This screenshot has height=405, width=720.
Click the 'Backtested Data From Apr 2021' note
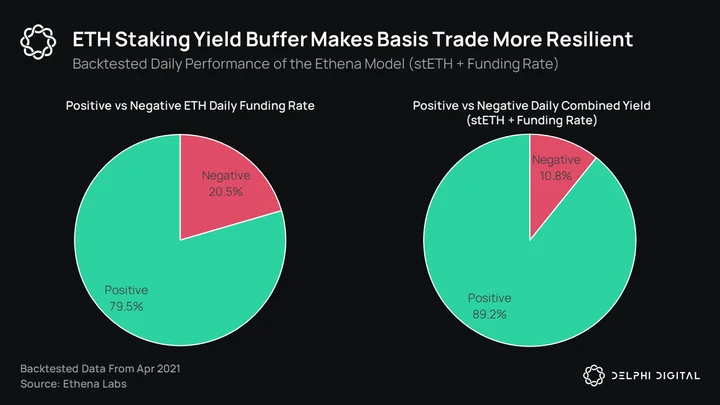coord(100,369)
